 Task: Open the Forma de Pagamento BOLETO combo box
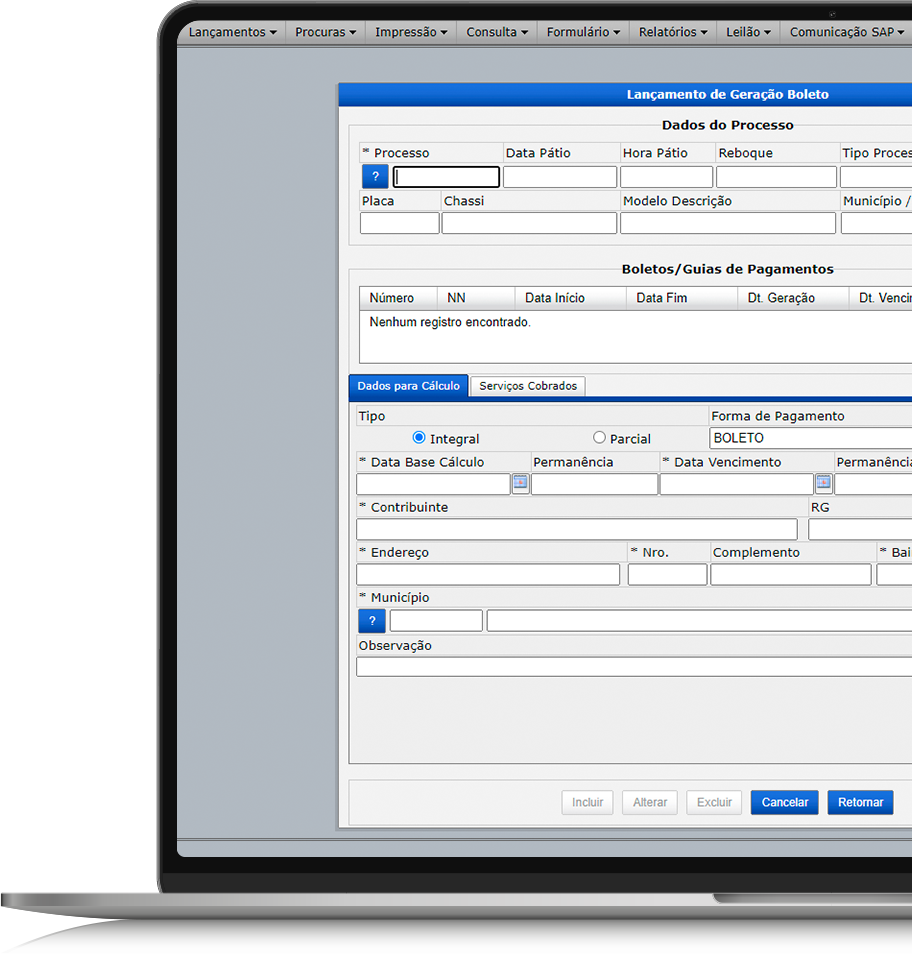tap(810, 438)
